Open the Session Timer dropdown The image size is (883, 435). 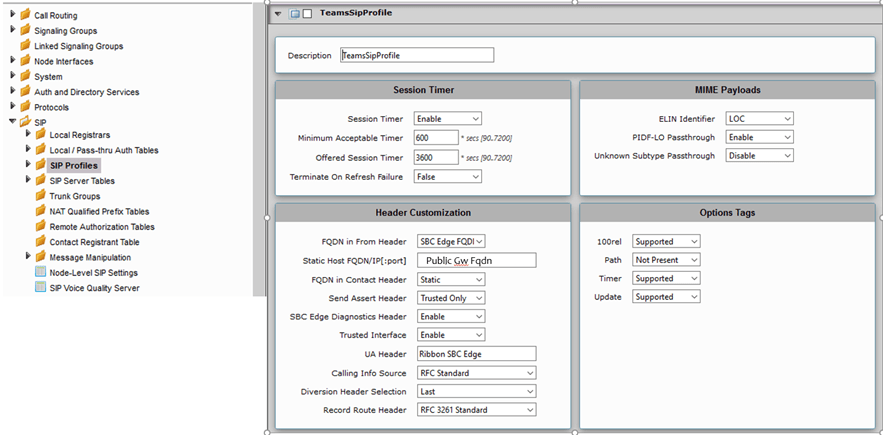point(448,119)
